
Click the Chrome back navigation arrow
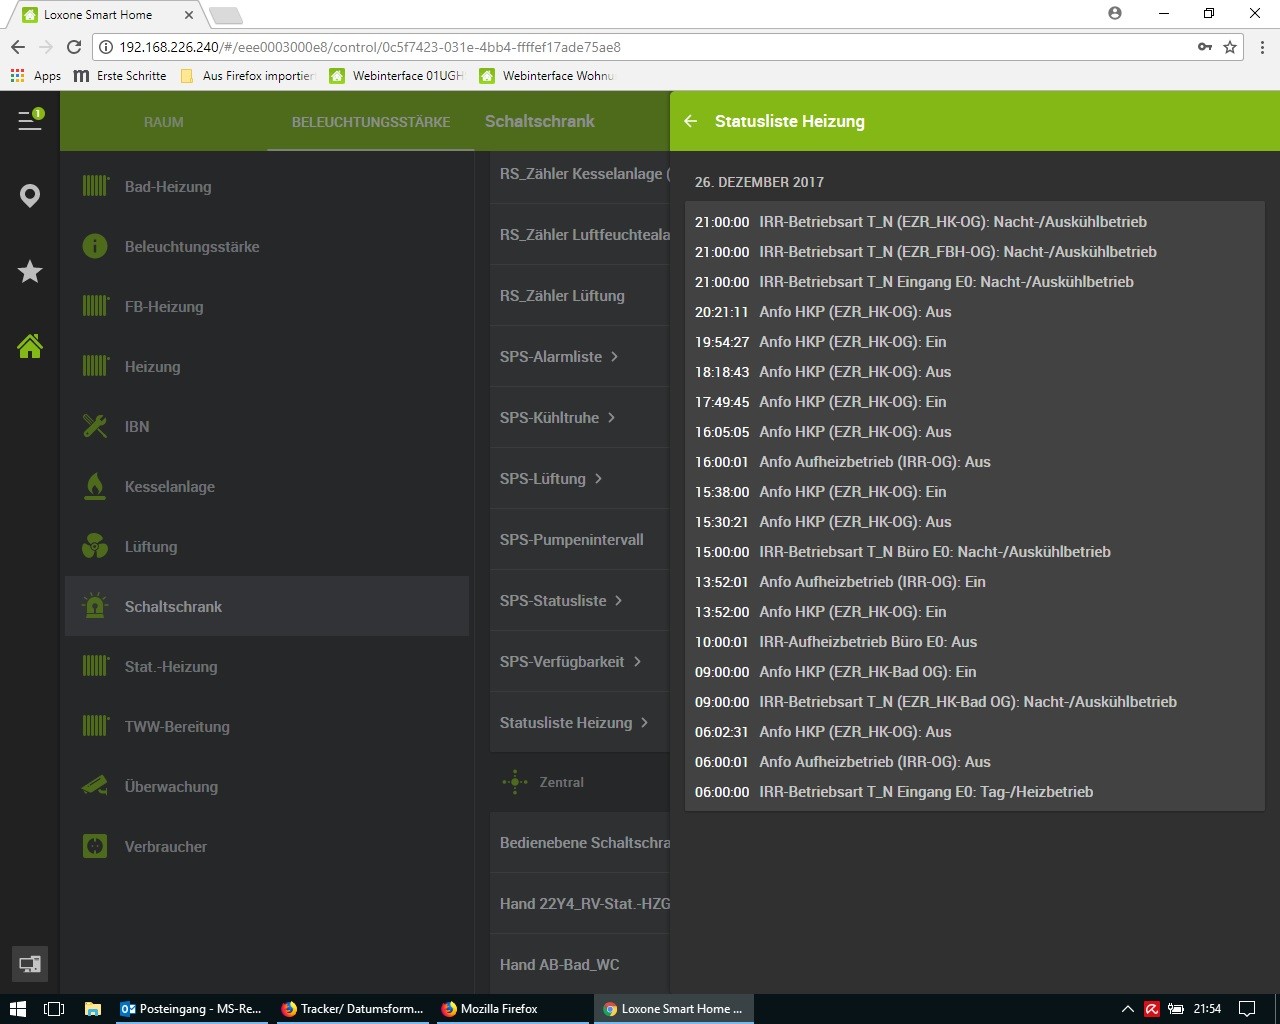tap(18, 47)
